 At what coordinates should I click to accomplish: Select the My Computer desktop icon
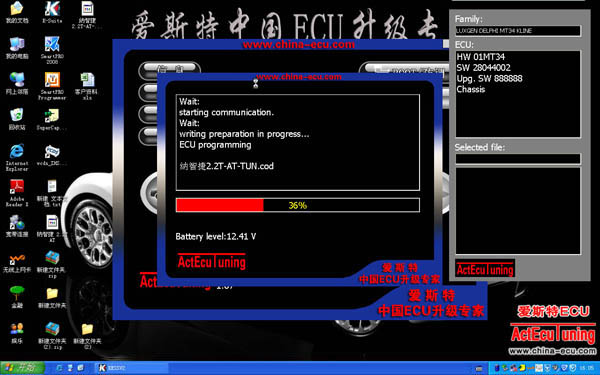(x=17, y=48)
